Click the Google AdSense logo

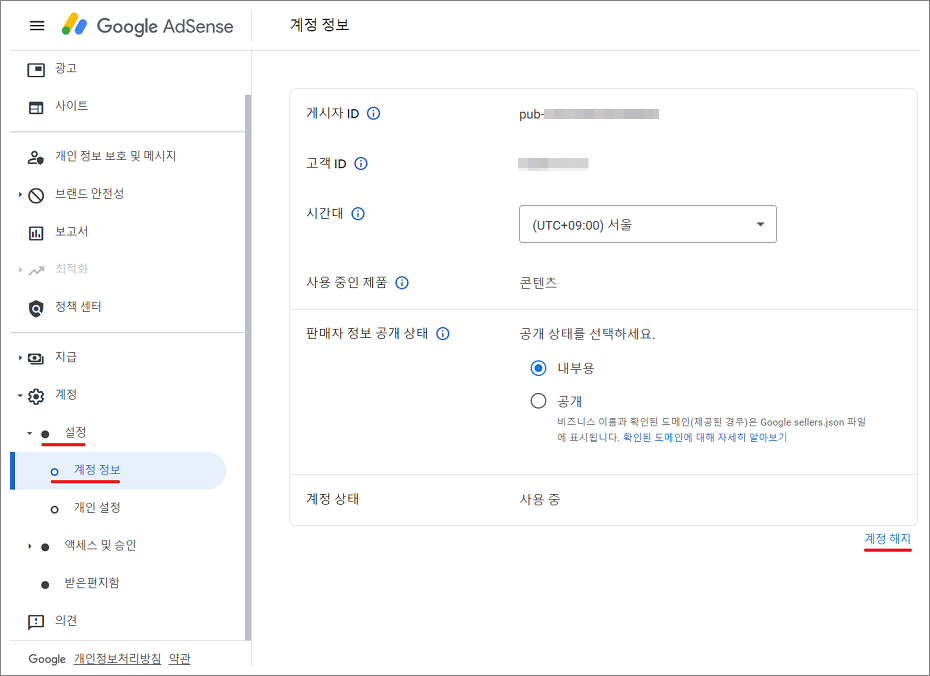tap(150, 26)
